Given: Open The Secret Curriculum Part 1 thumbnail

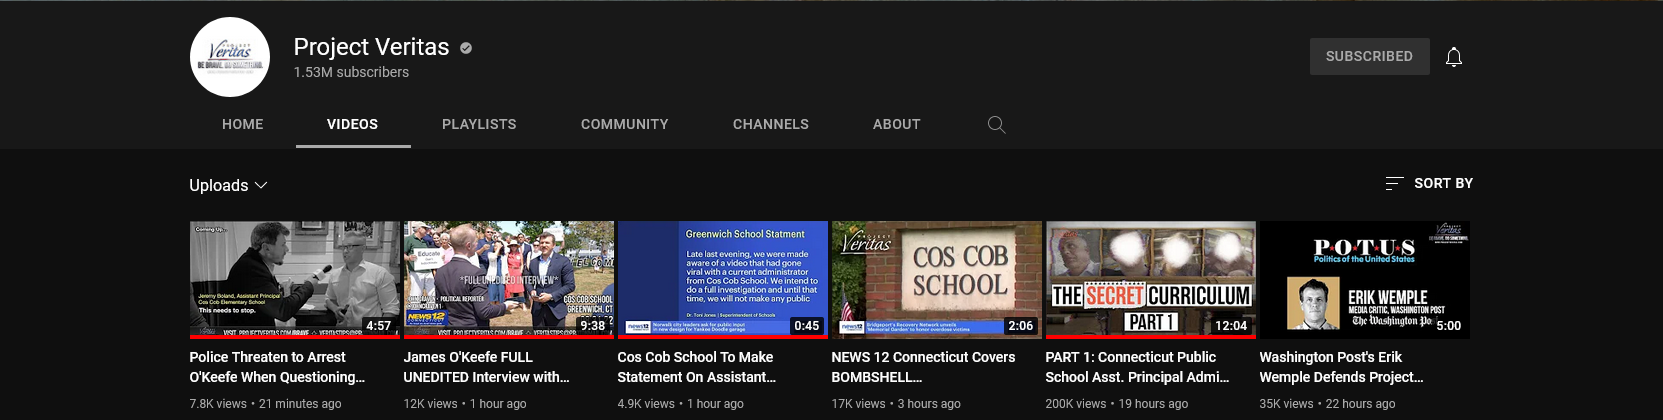Looking at the screenshot, I should (x=1150, y=279).
